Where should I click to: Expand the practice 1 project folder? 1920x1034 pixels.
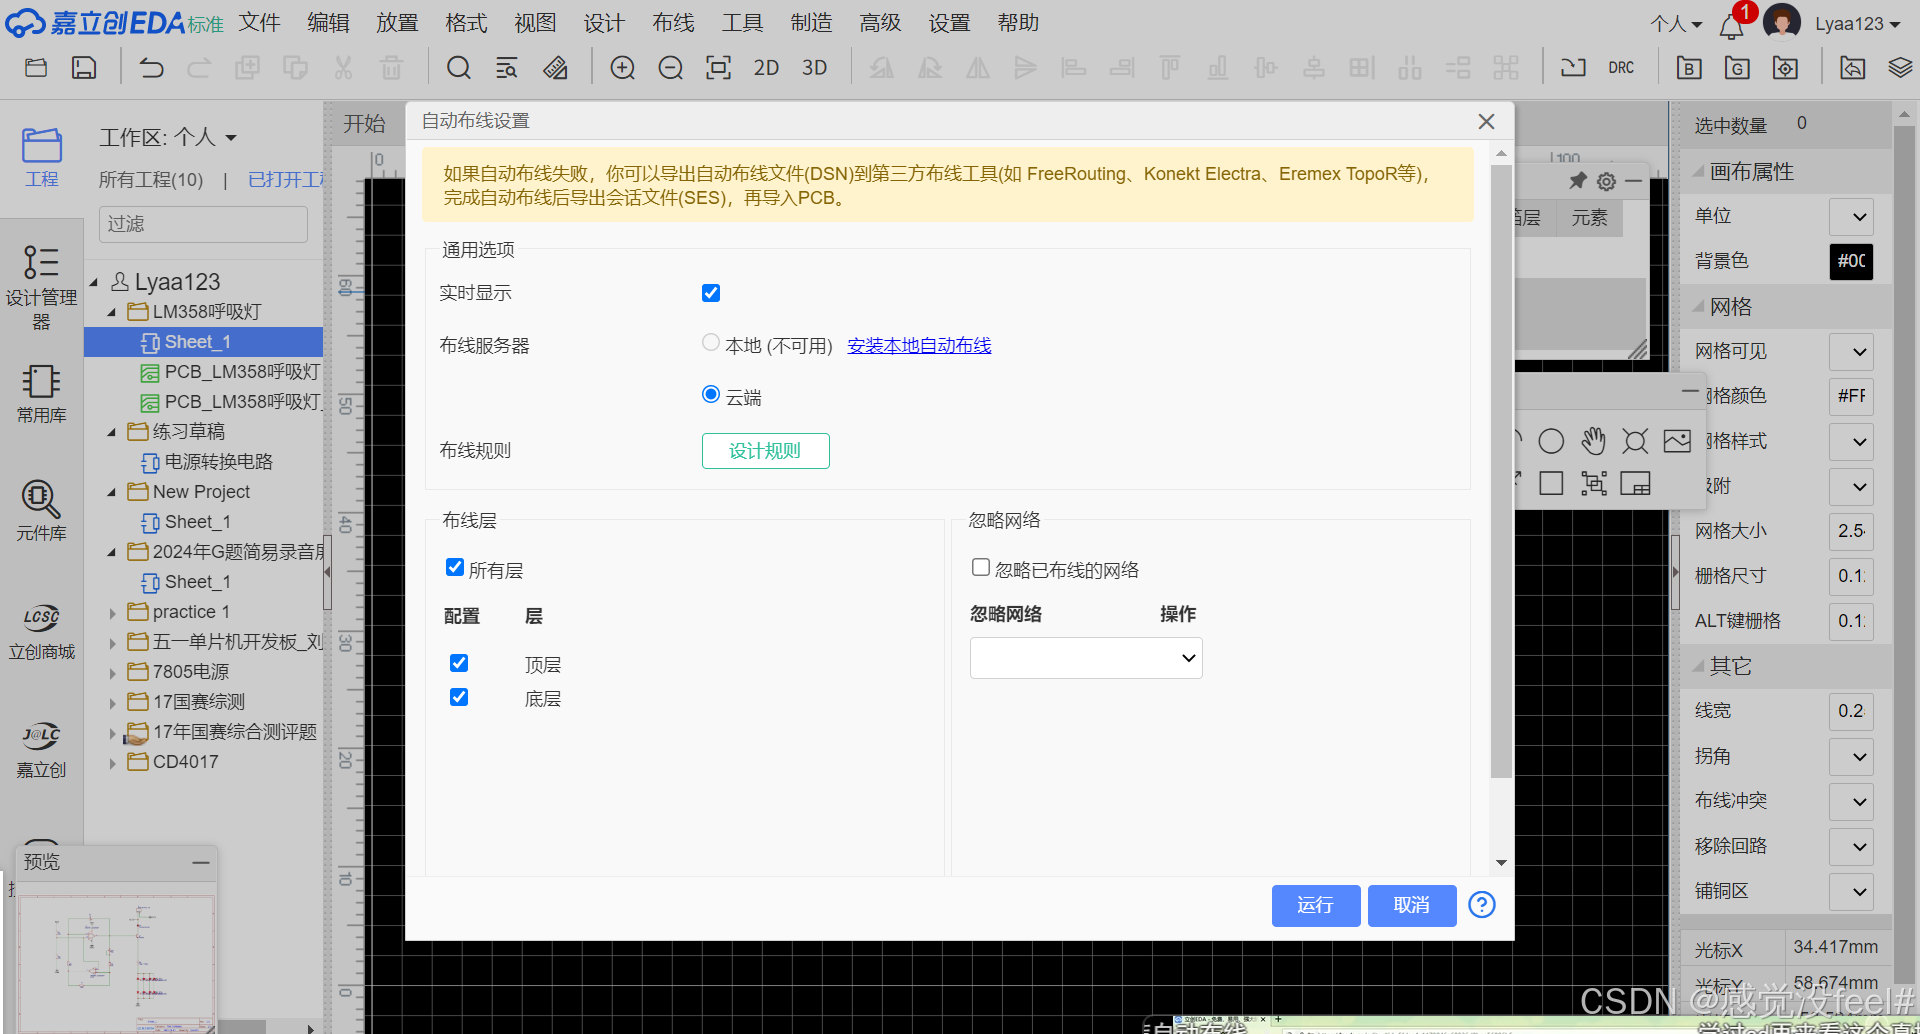[112, 613]
